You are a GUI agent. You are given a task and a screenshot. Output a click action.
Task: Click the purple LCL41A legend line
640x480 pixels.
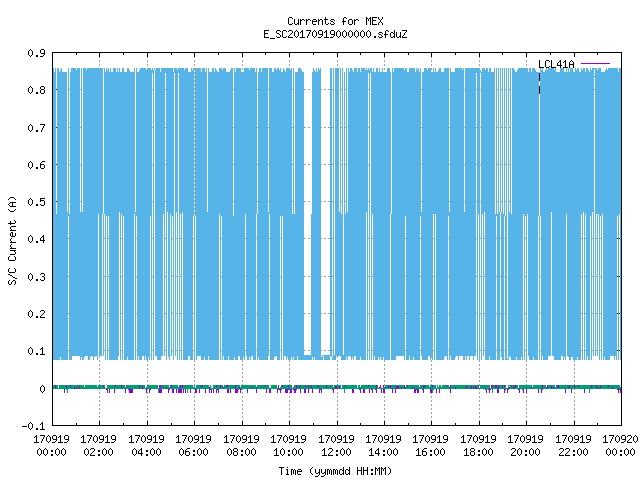(595, 64)
